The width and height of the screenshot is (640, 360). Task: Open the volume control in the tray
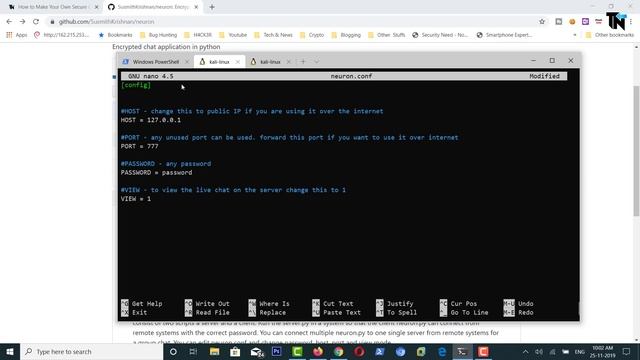[x=539, y=351]
